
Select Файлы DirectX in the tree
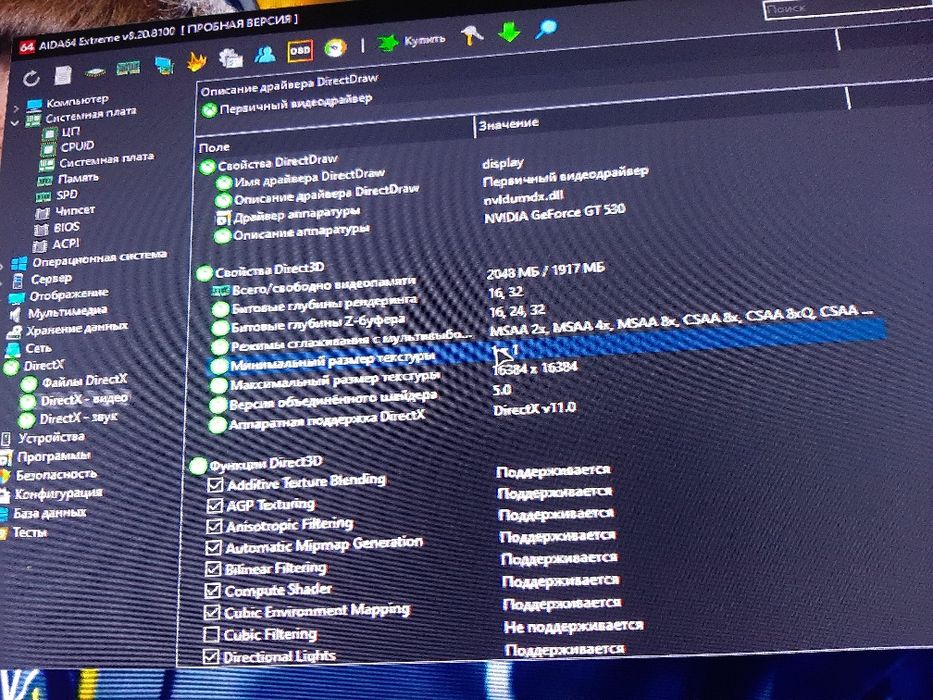tap(84, 381)
